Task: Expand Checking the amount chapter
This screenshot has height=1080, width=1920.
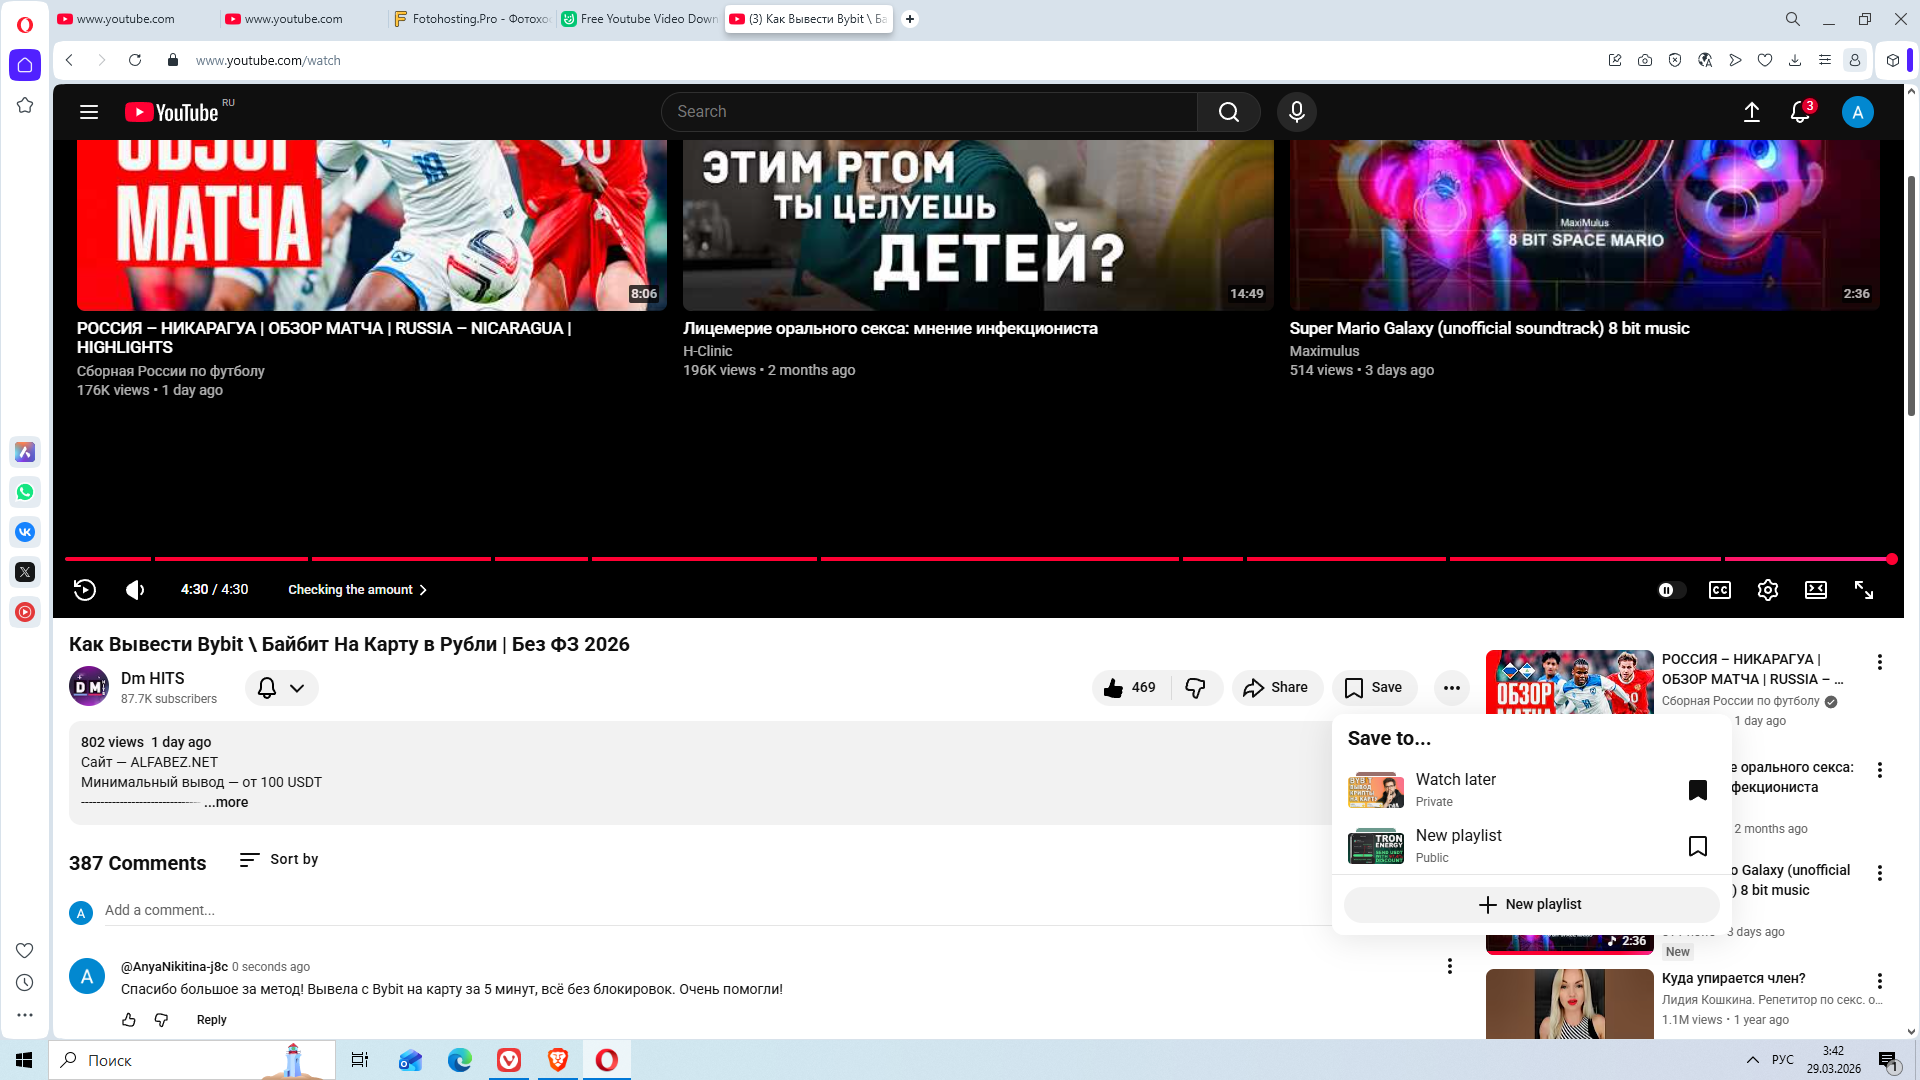Action: (357, 590)
